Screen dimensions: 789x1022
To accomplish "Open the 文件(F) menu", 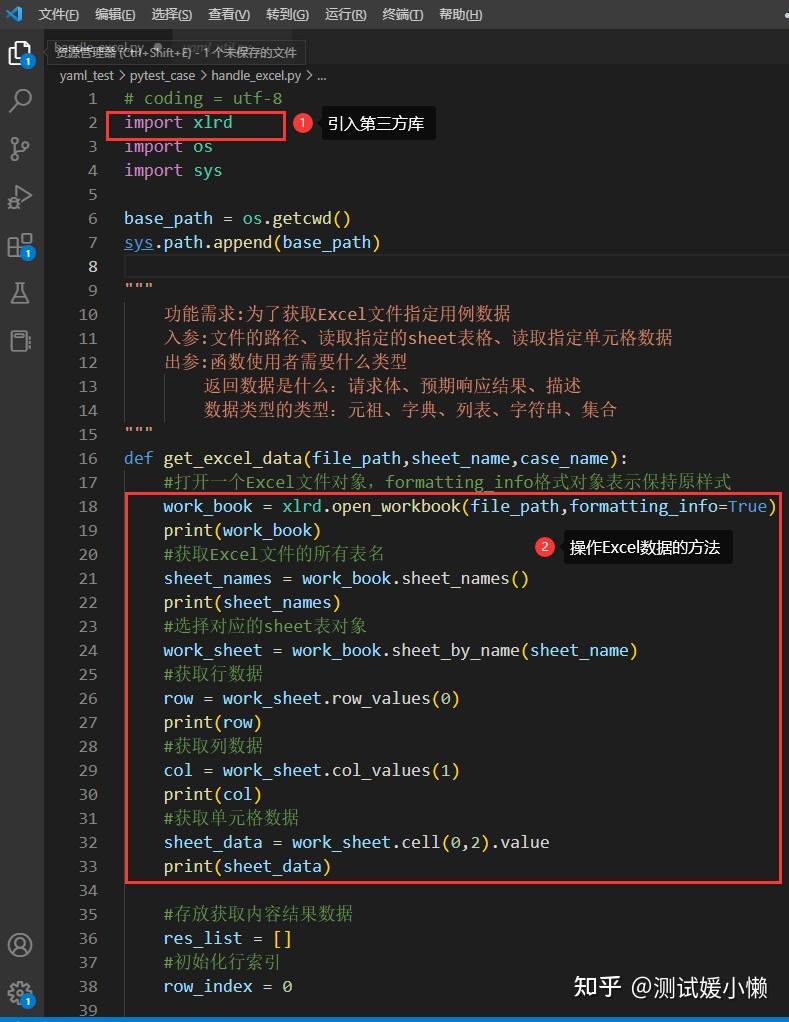I will pyautogui.click(x=59, y=14).
